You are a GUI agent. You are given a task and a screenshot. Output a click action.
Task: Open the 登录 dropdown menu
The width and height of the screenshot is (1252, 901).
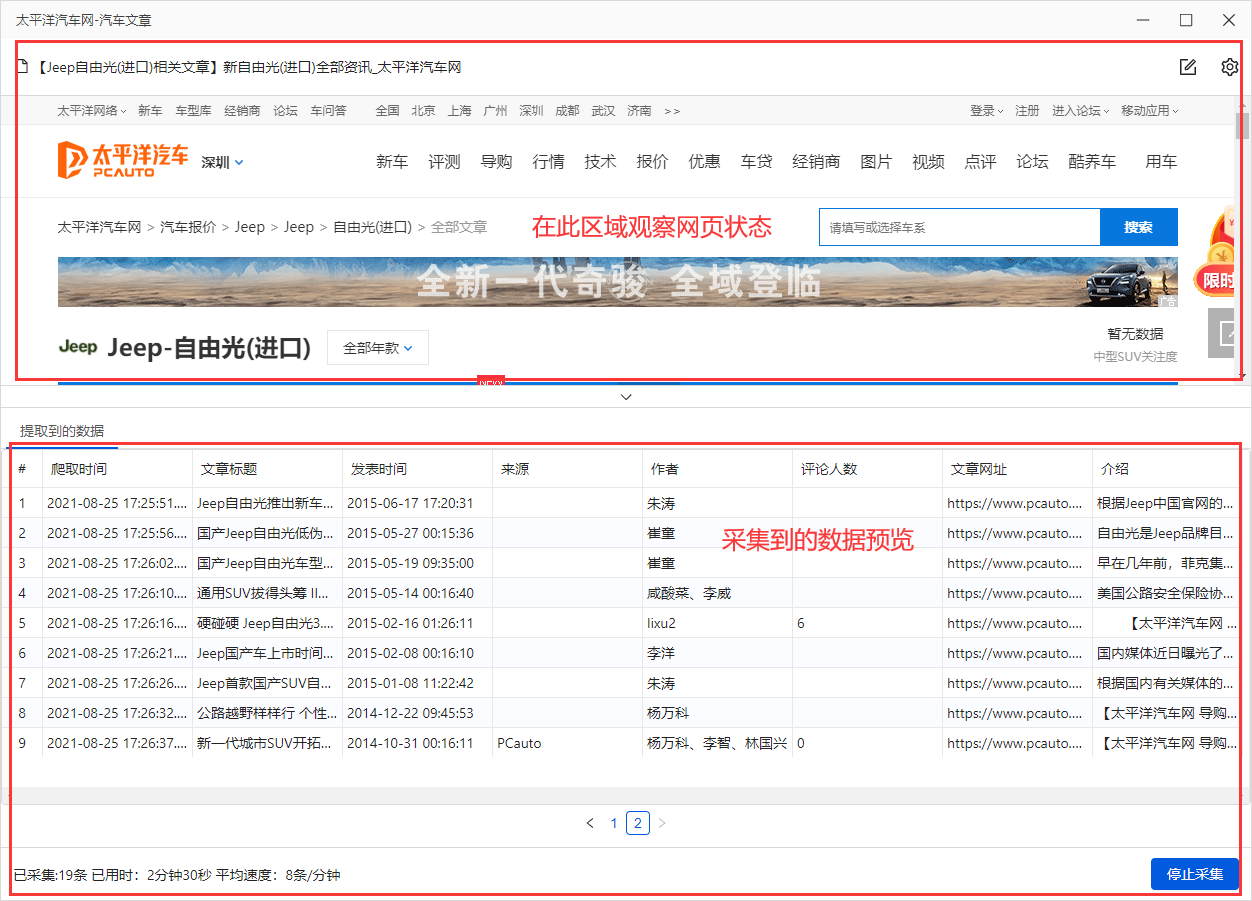[986, 111]
